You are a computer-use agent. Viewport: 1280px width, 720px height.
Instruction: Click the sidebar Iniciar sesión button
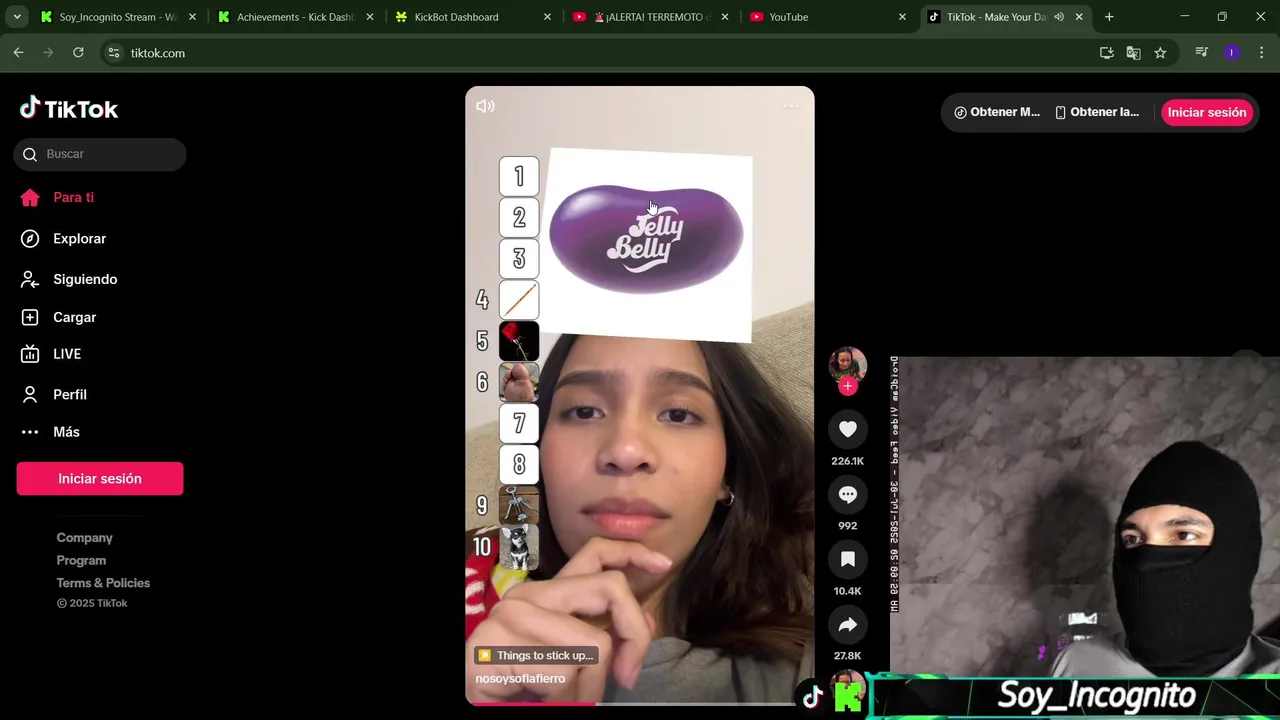100,478
